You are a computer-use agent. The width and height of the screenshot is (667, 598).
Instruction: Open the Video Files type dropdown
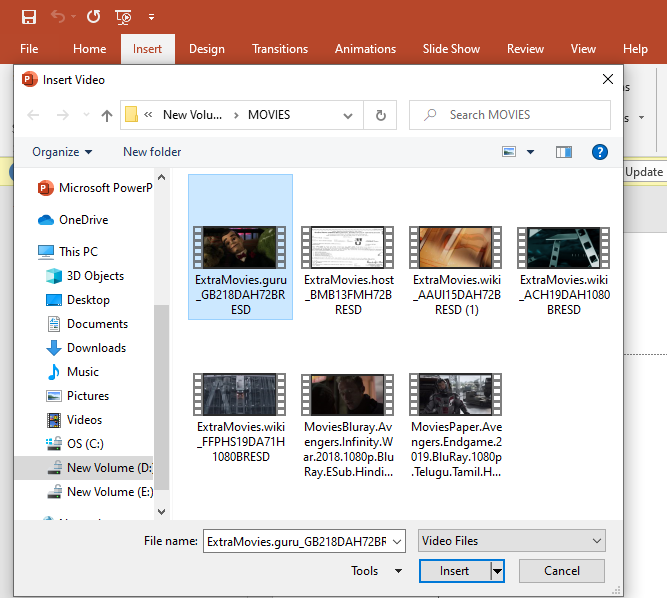pos(512,541)
